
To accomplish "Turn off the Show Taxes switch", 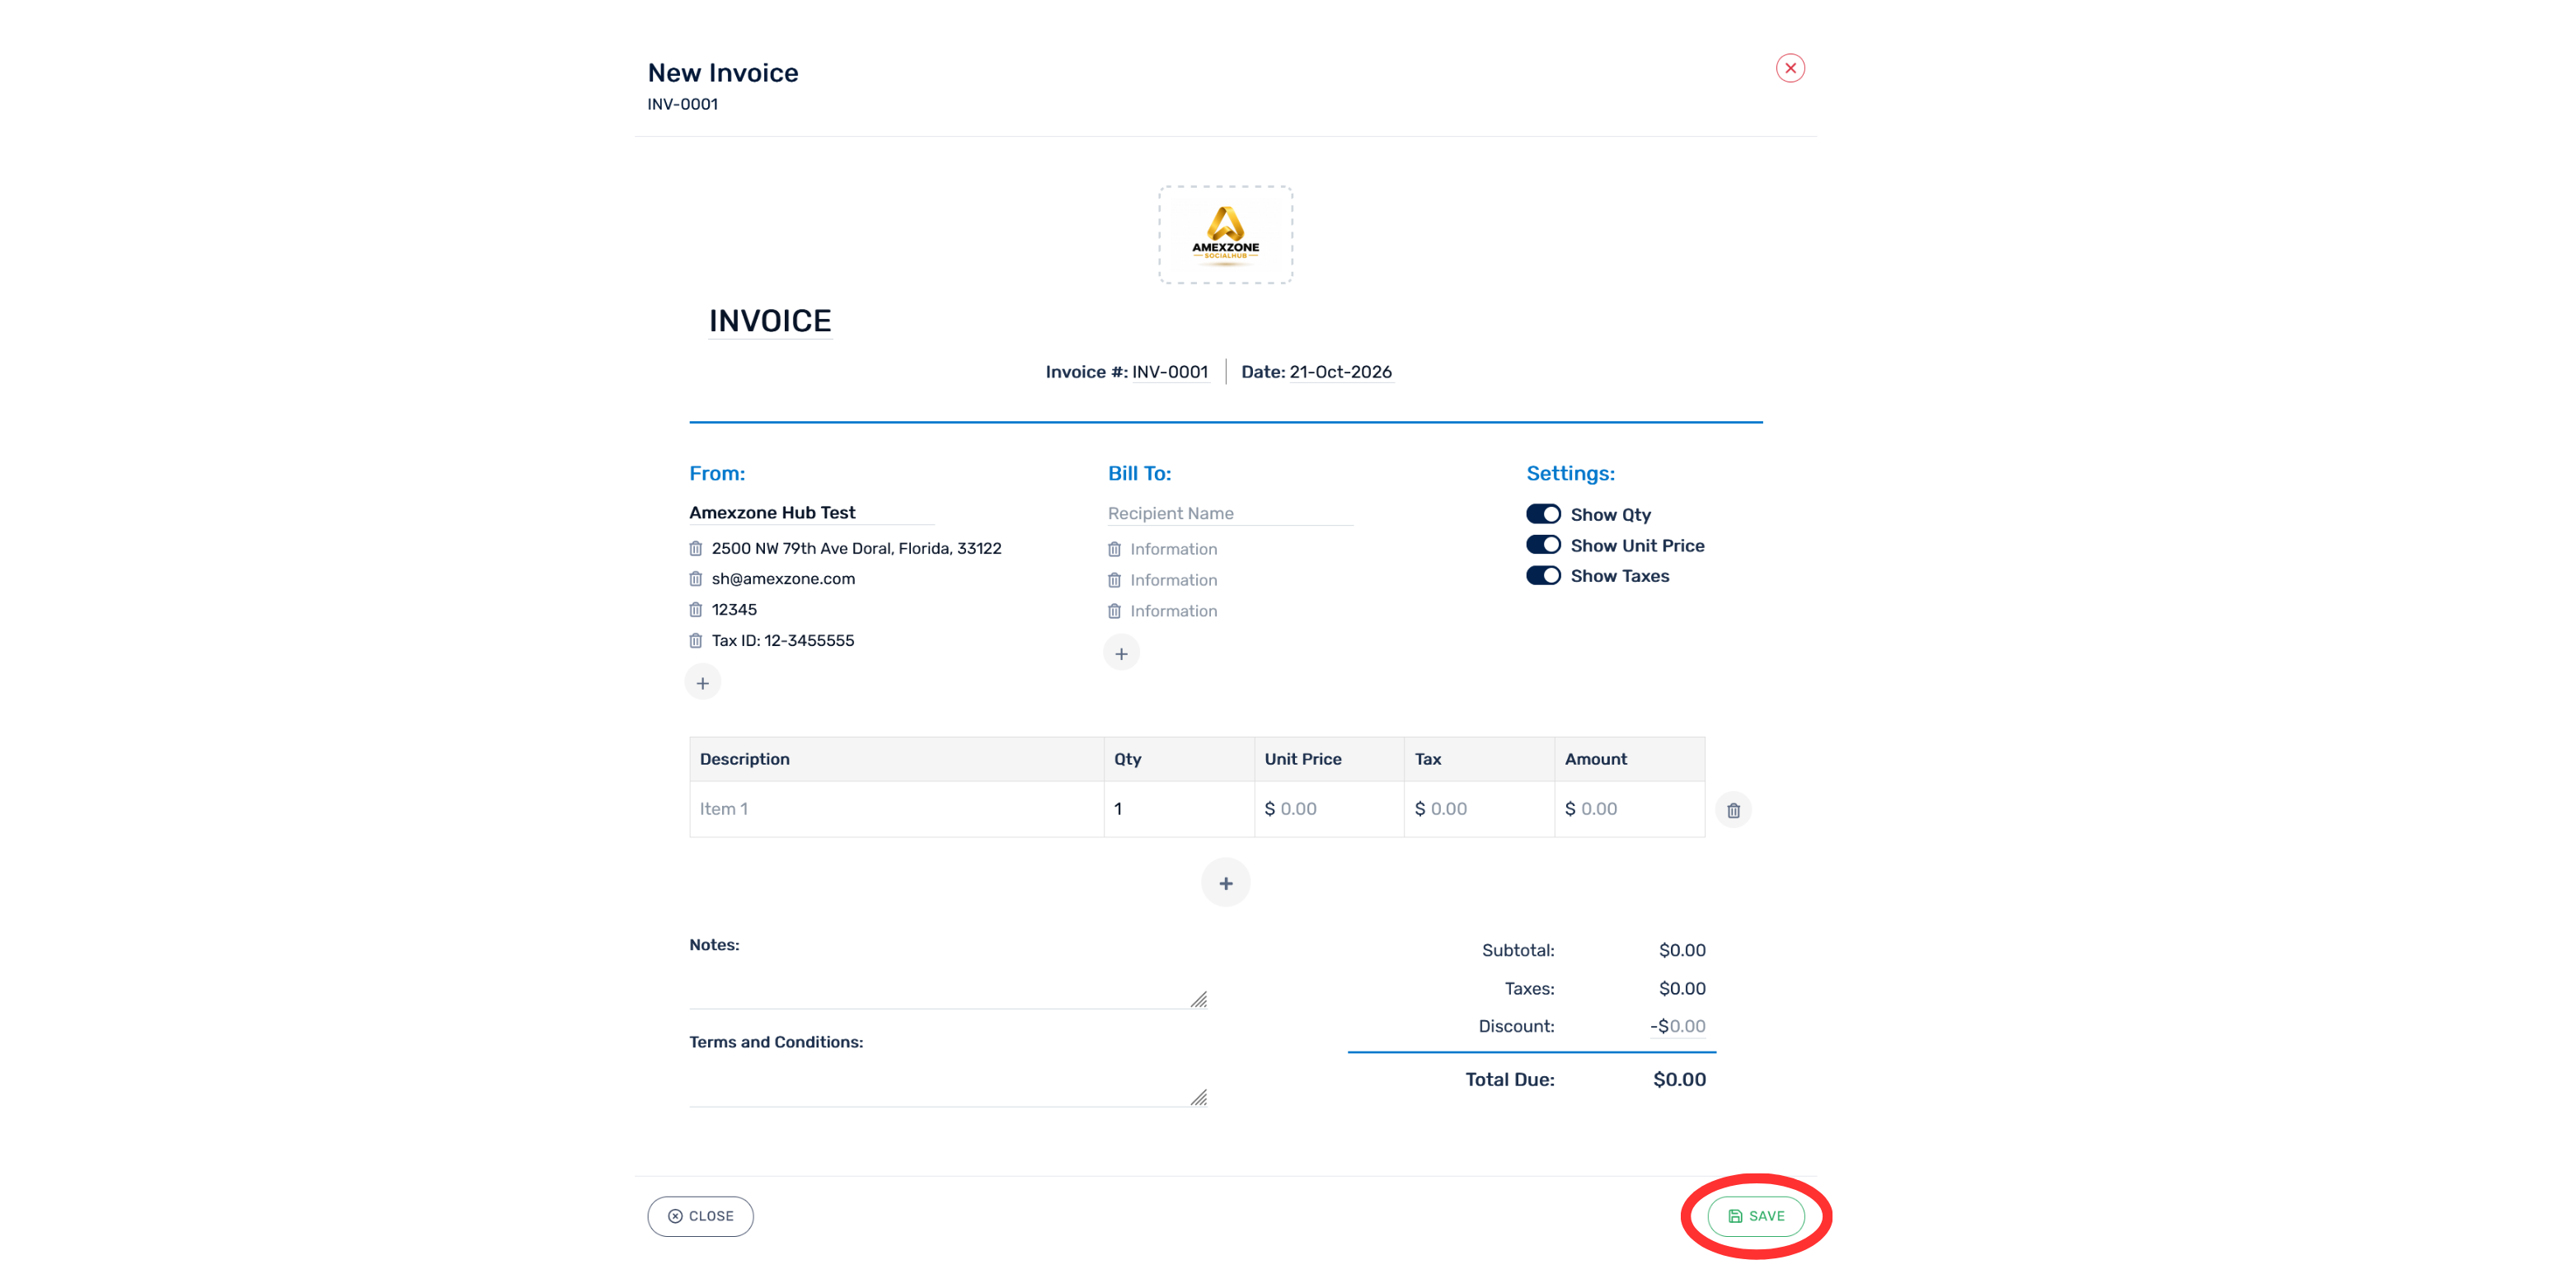I will tap(1543, 576).
